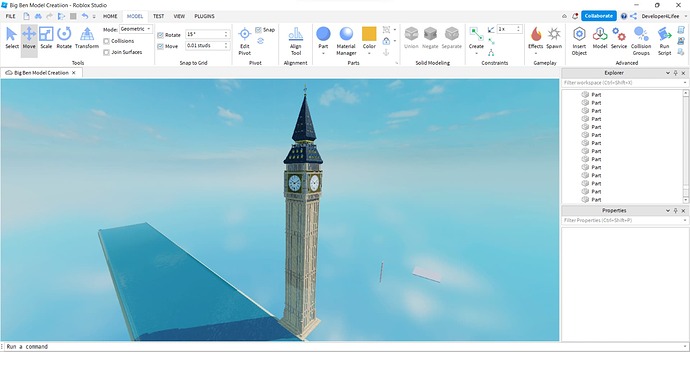This screenshot has height=365, width=690.
Task: Close the Big Ben Model Creation tab
Action: coord(74,73)
